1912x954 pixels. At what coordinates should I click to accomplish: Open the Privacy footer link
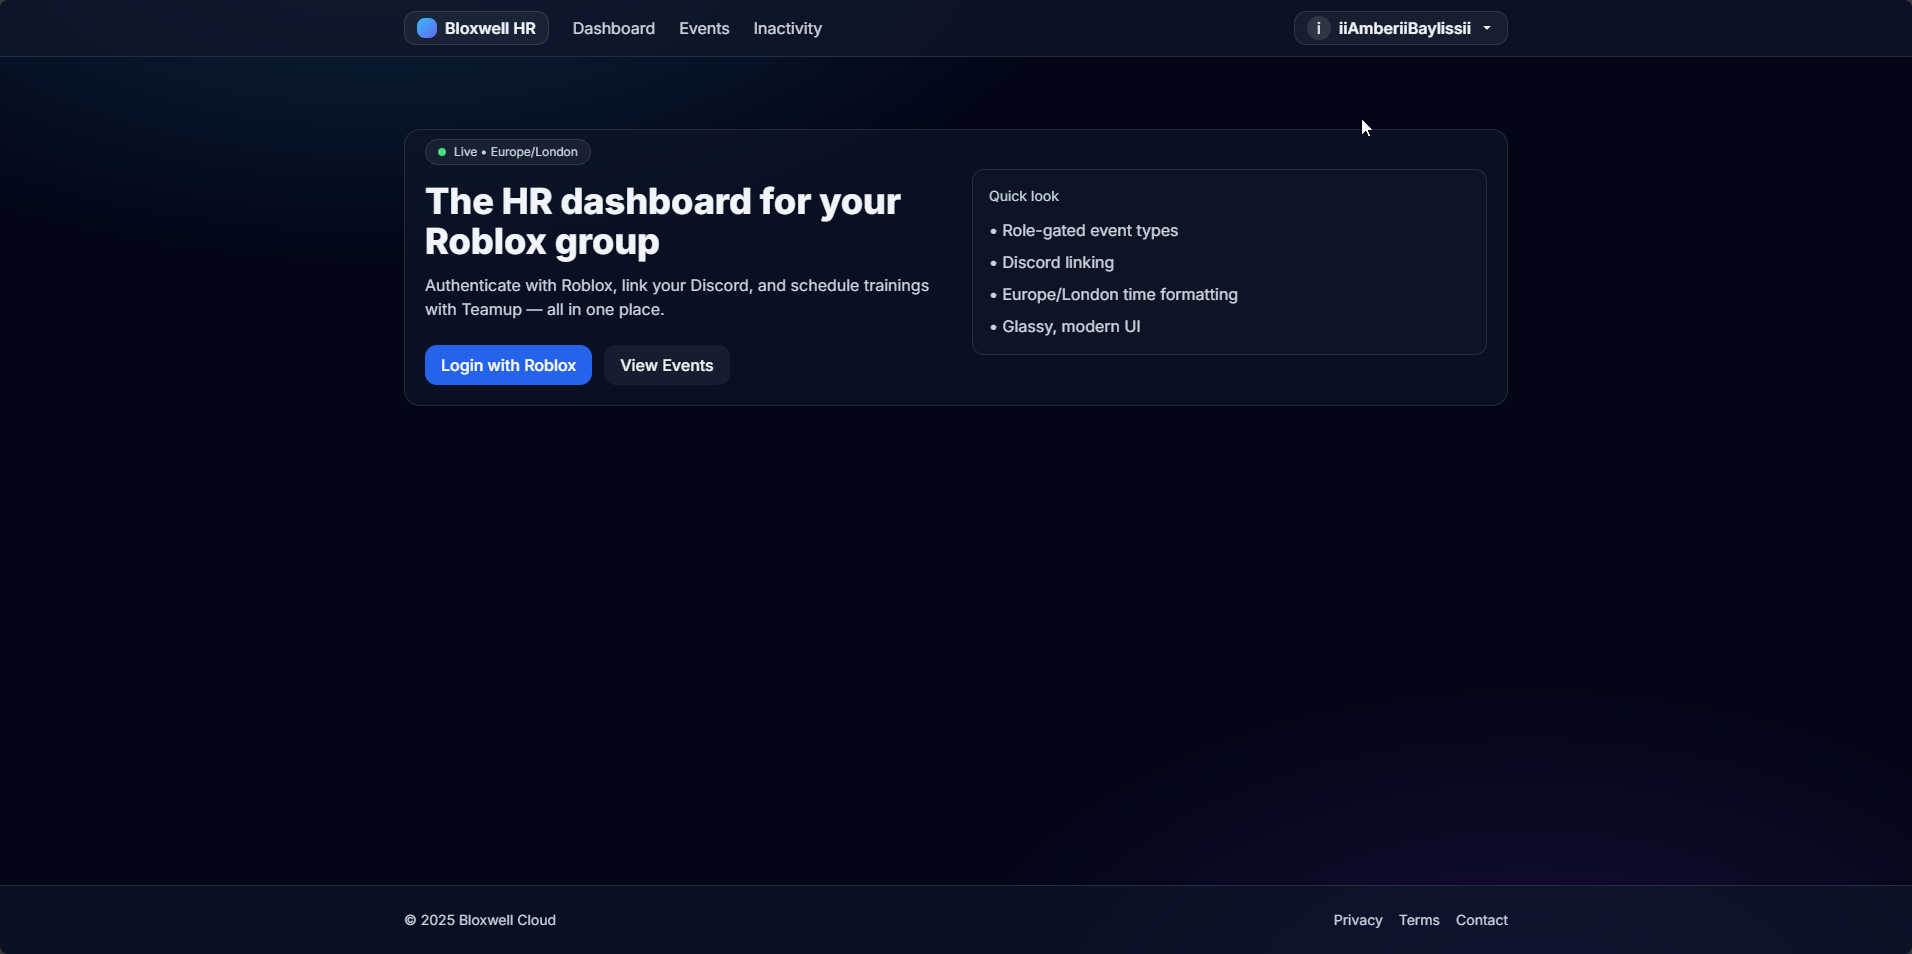pos(1357,920)
